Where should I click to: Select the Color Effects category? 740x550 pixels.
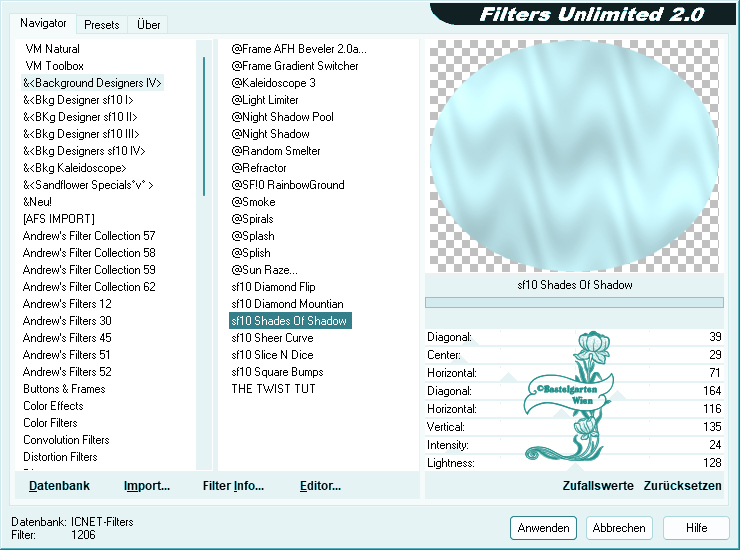tap(53, 406)
